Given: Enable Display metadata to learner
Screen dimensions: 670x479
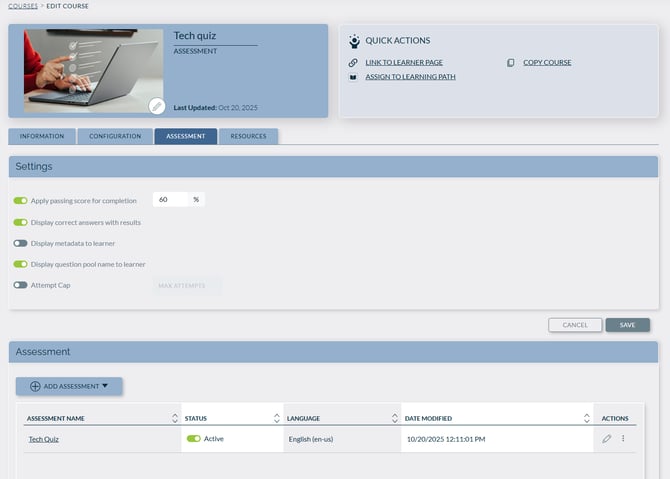Looking at the screenshot, I should [x=20, y=243].
